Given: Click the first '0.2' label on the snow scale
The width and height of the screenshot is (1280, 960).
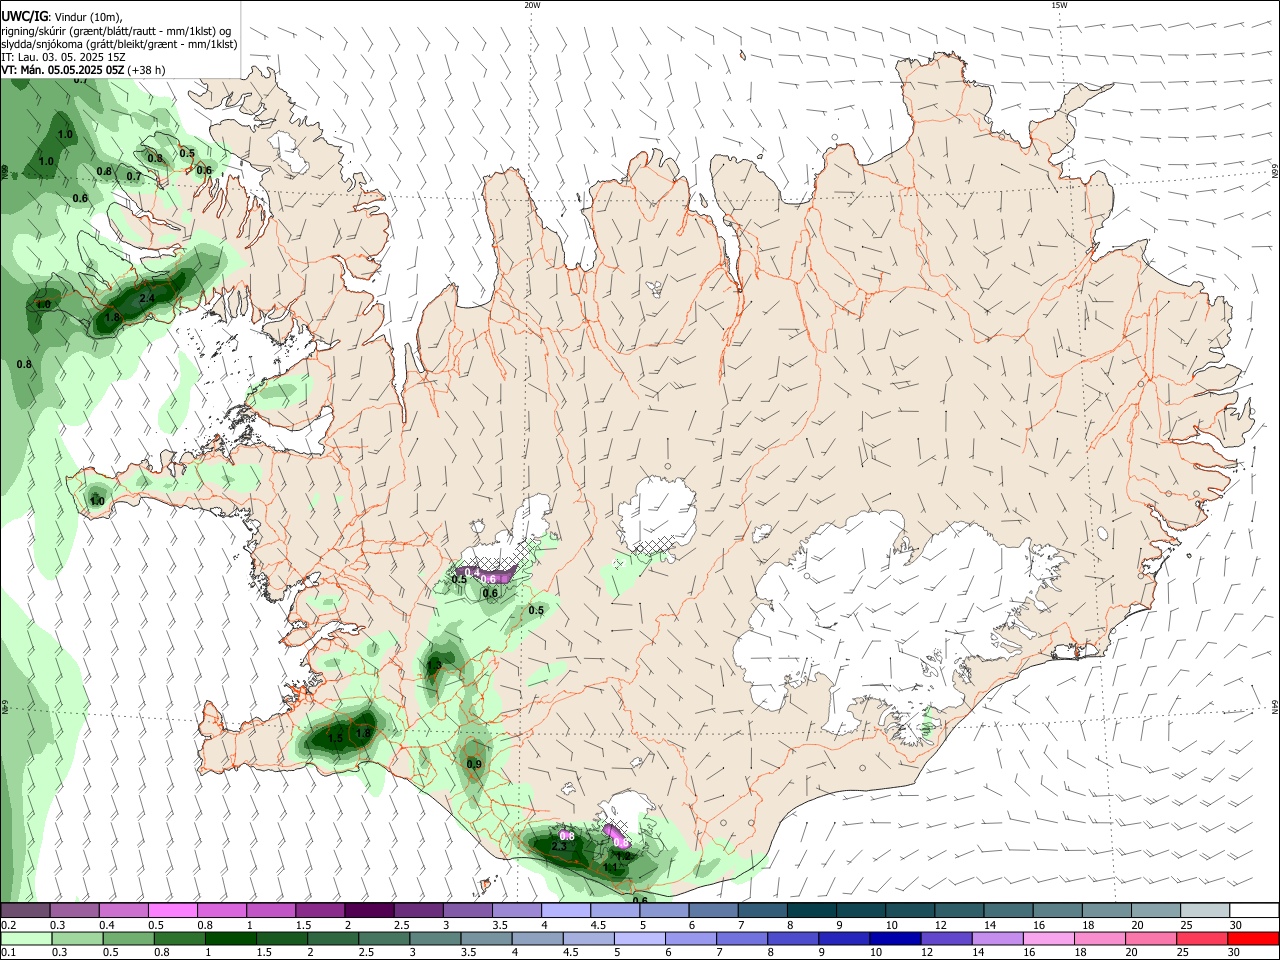Looking at the screenshot, I should click(8, 925).
